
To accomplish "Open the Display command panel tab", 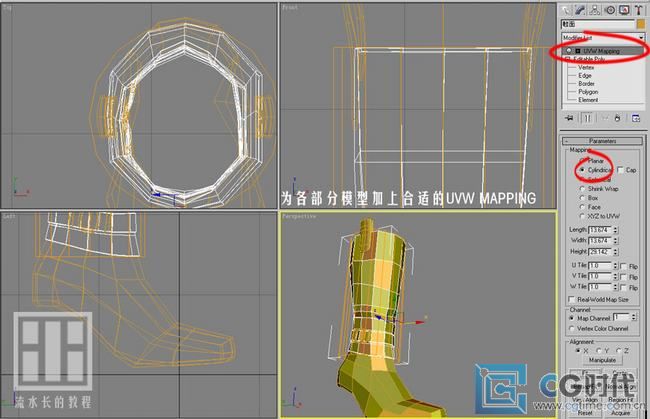I will click(x=625, y=10).
